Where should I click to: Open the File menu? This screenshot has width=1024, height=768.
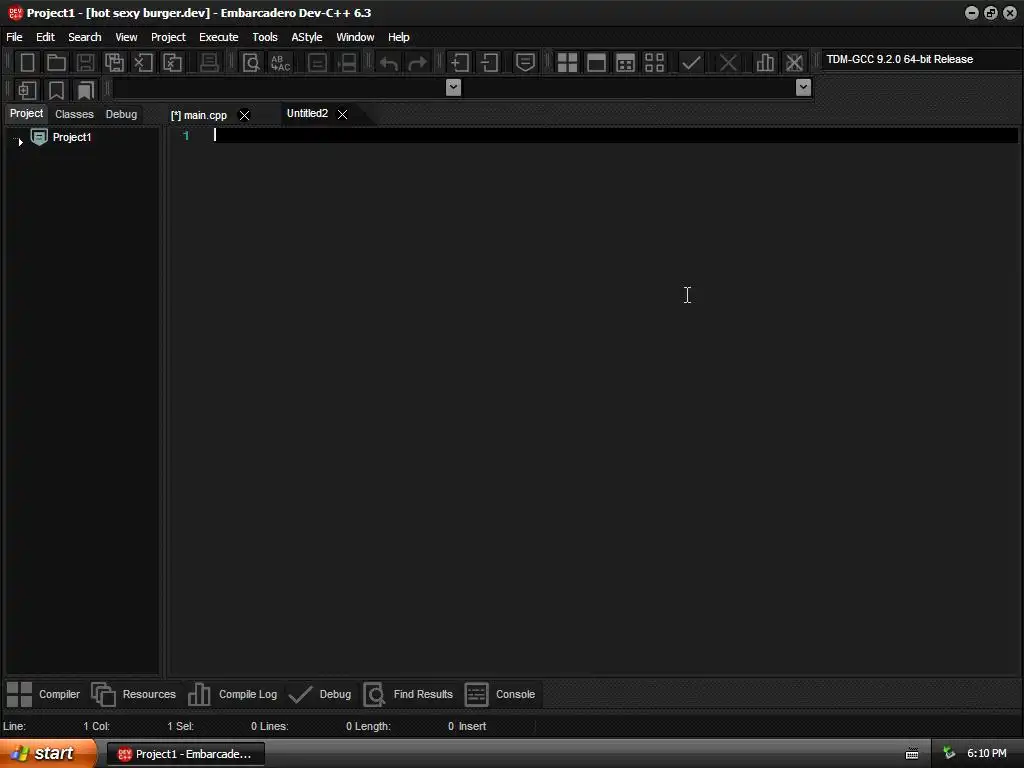pos(14,37)
